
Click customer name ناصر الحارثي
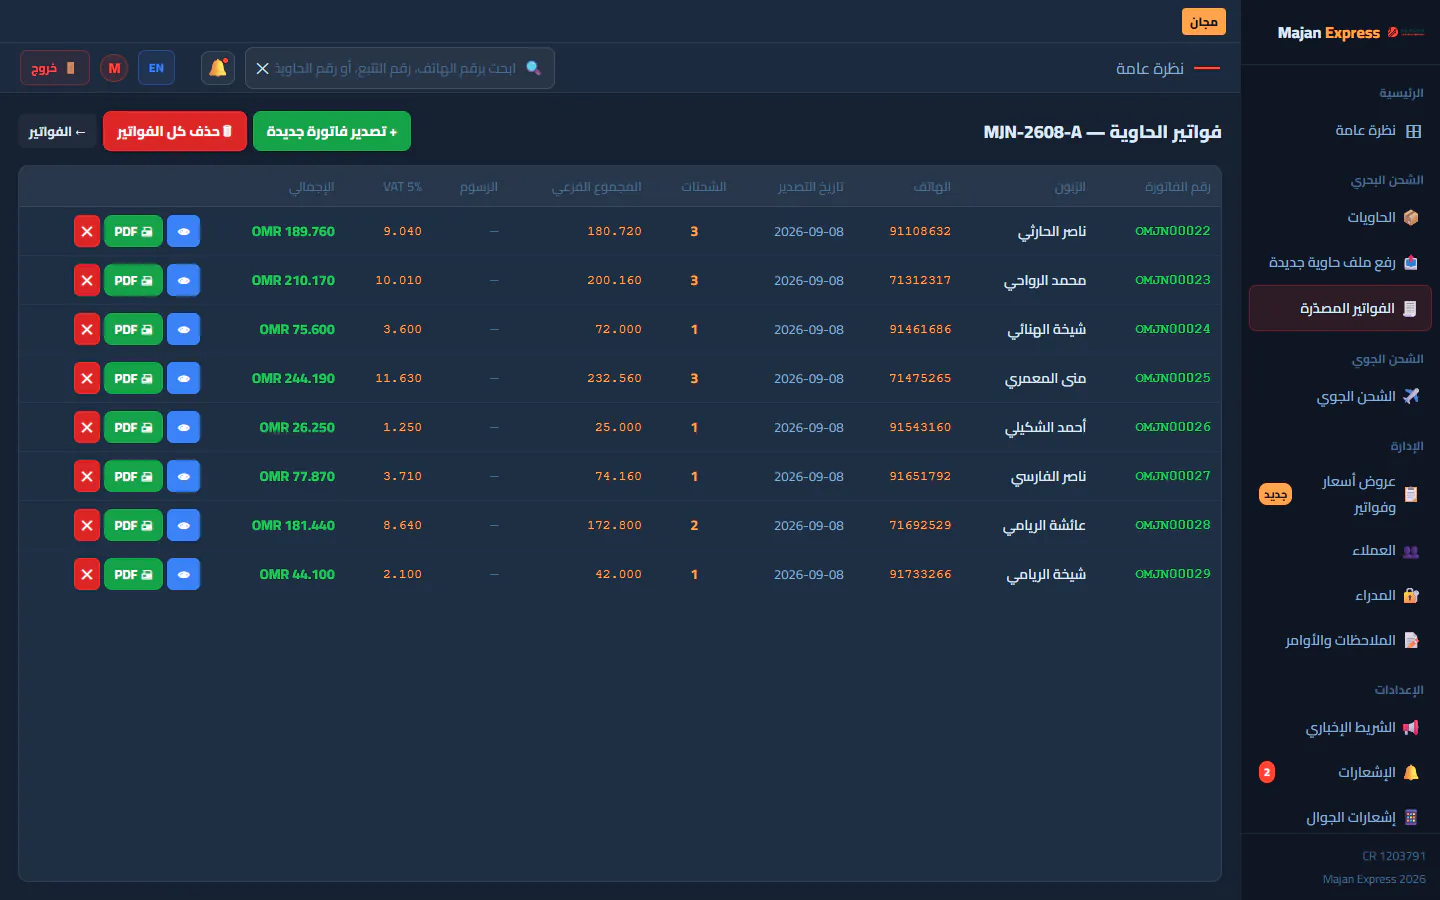(x=1052, y=231)
